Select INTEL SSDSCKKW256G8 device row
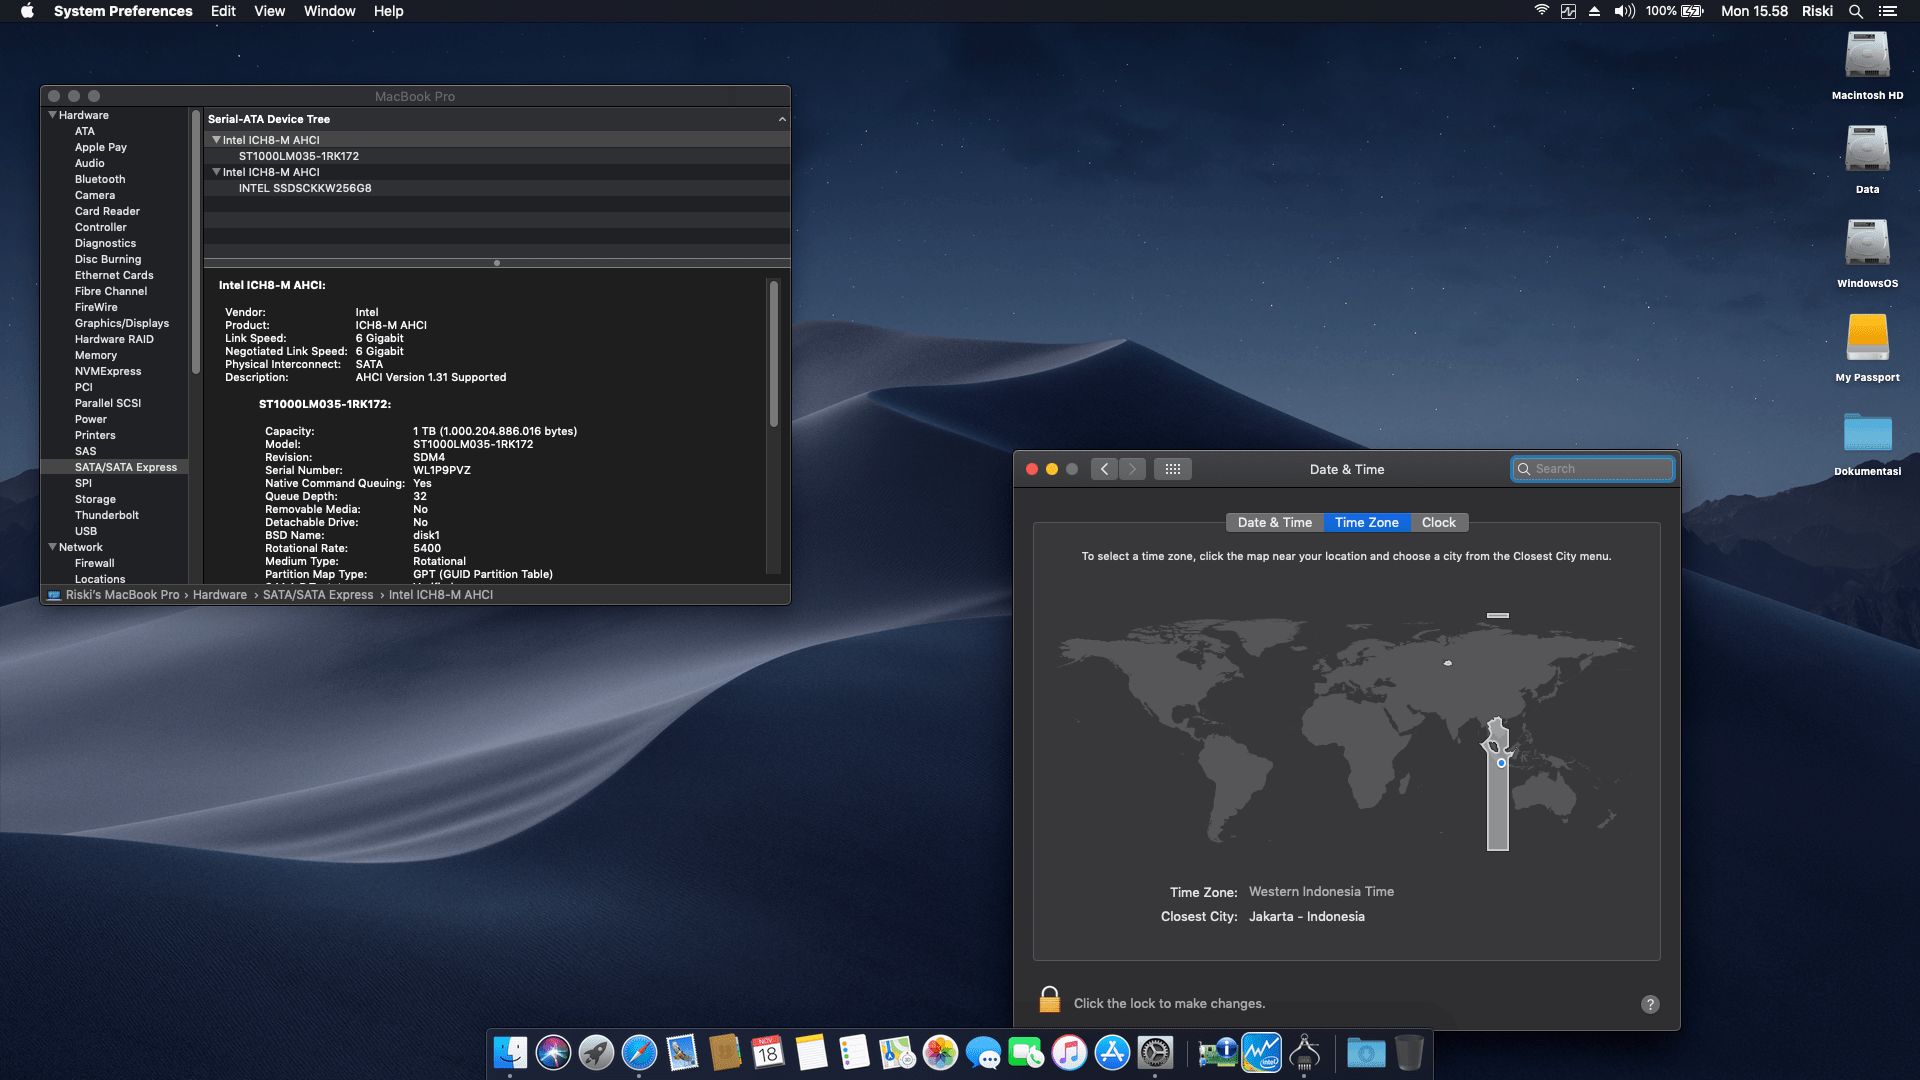The height and width of the screenshot is (1080, 1920). (x=305, y=188)
